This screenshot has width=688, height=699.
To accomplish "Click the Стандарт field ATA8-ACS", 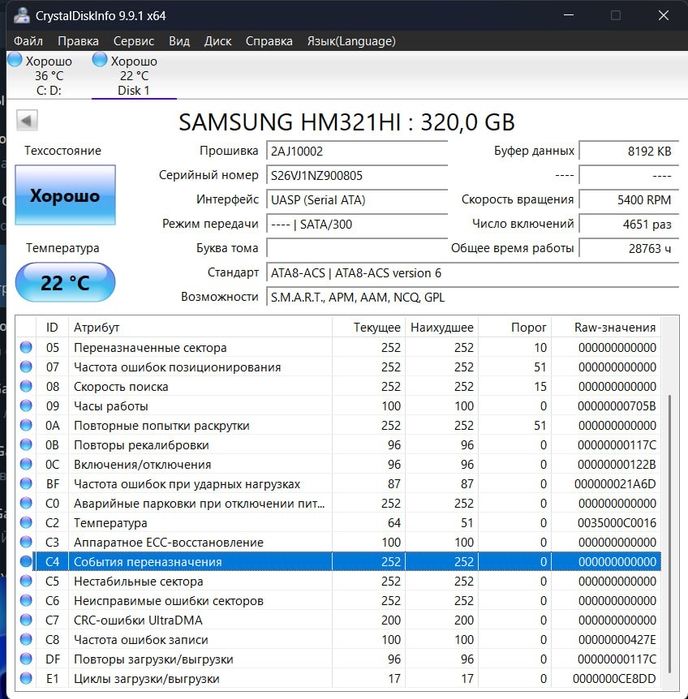I will tap(473, 273).
